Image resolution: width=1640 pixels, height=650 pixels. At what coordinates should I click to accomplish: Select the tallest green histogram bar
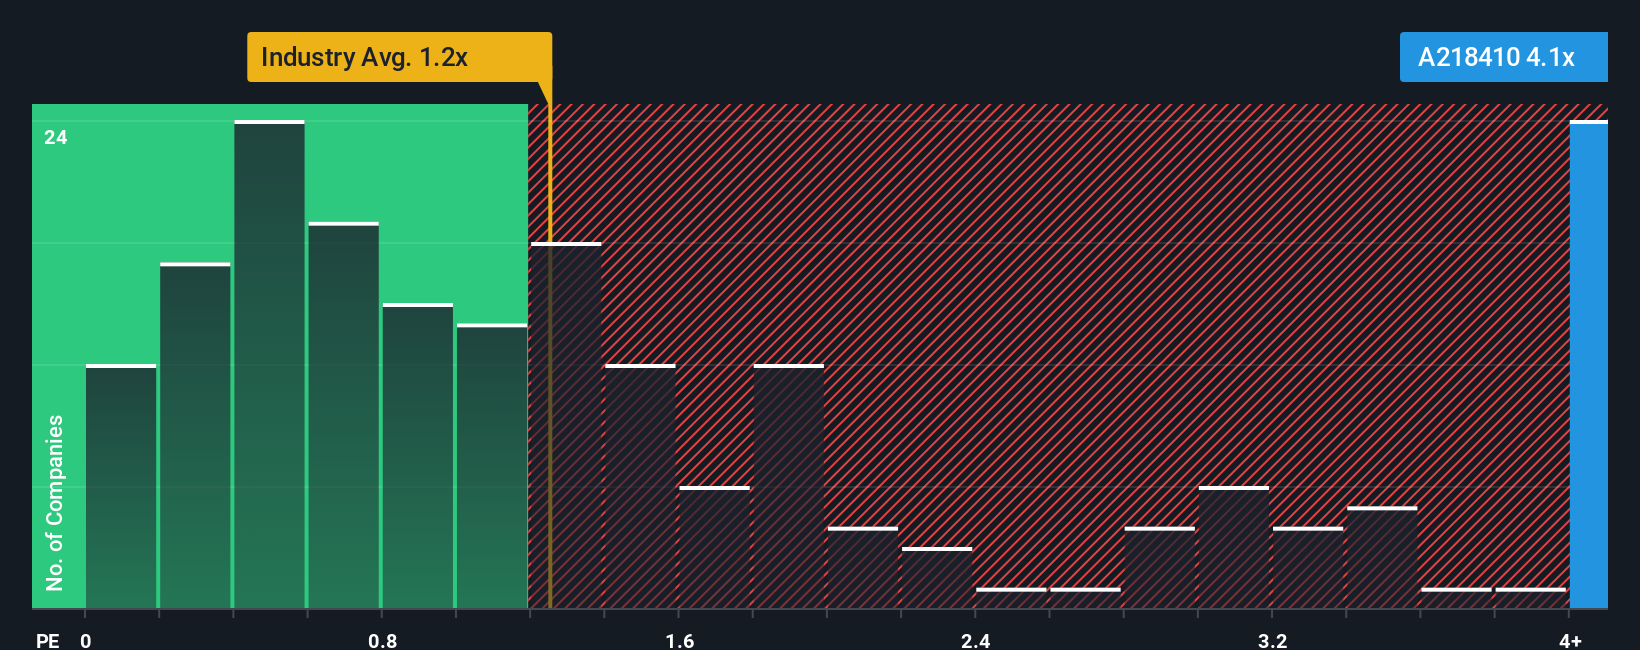point(270,365)
